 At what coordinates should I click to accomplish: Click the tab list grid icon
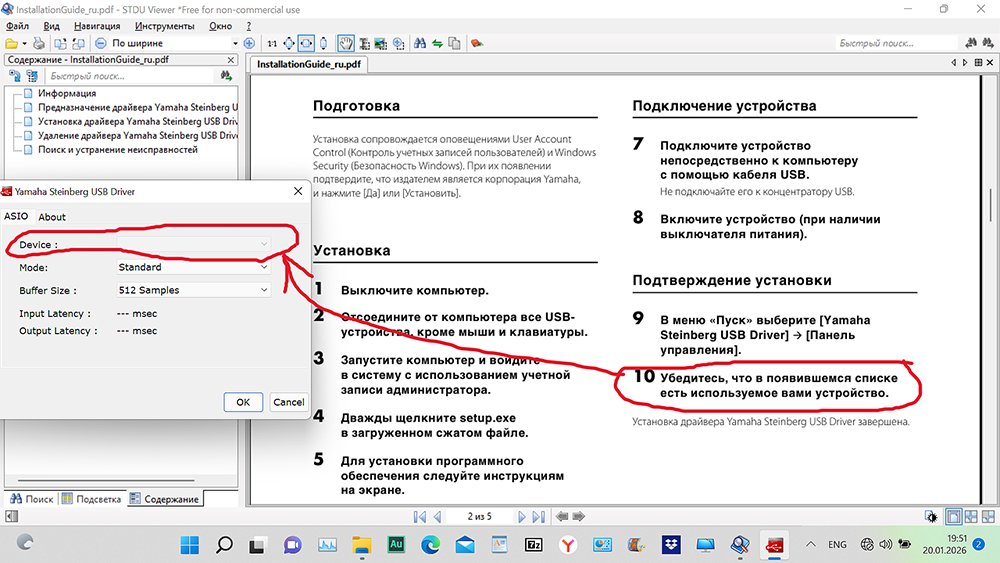978,62
